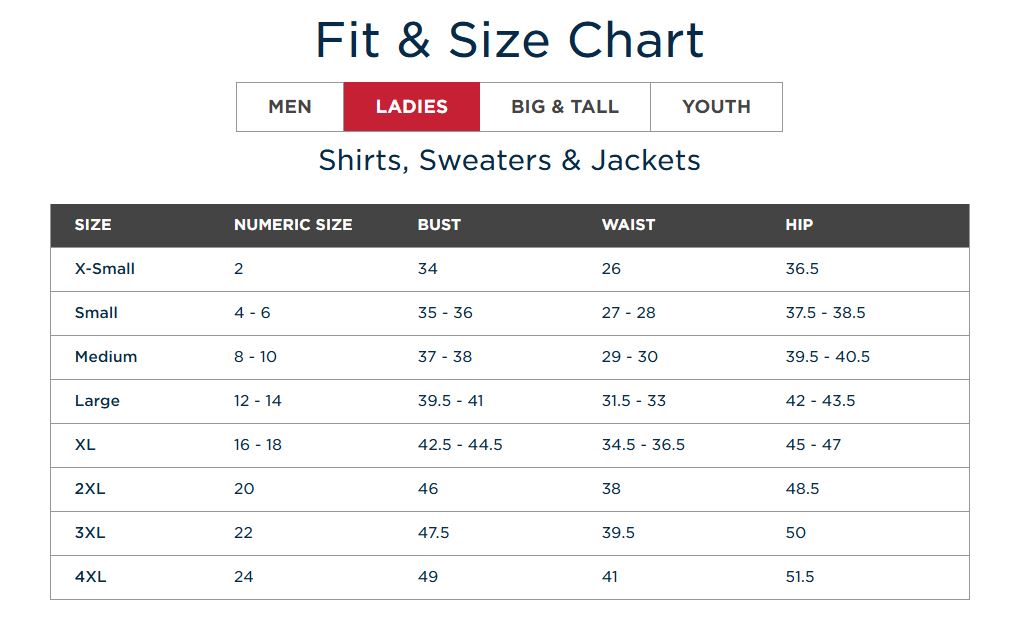The width and height of the screenshot is (1021, 636).
Task: Switch to the YOUTH tab
Action: click(716, 107)
